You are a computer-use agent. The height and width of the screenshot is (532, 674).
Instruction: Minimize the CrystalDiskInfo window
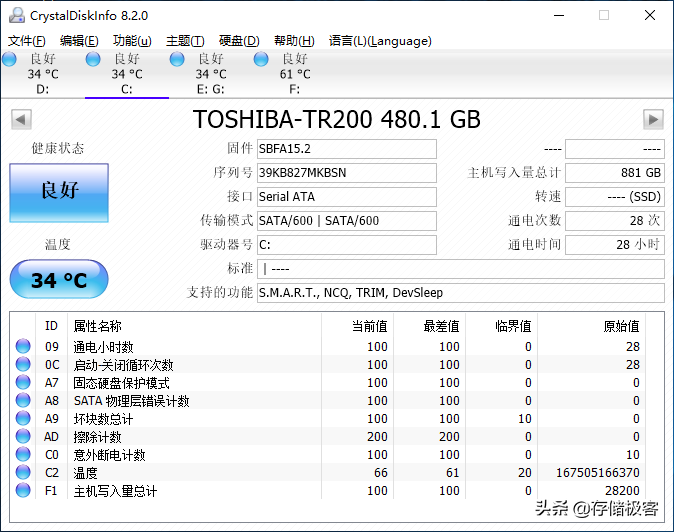[559, 15]
